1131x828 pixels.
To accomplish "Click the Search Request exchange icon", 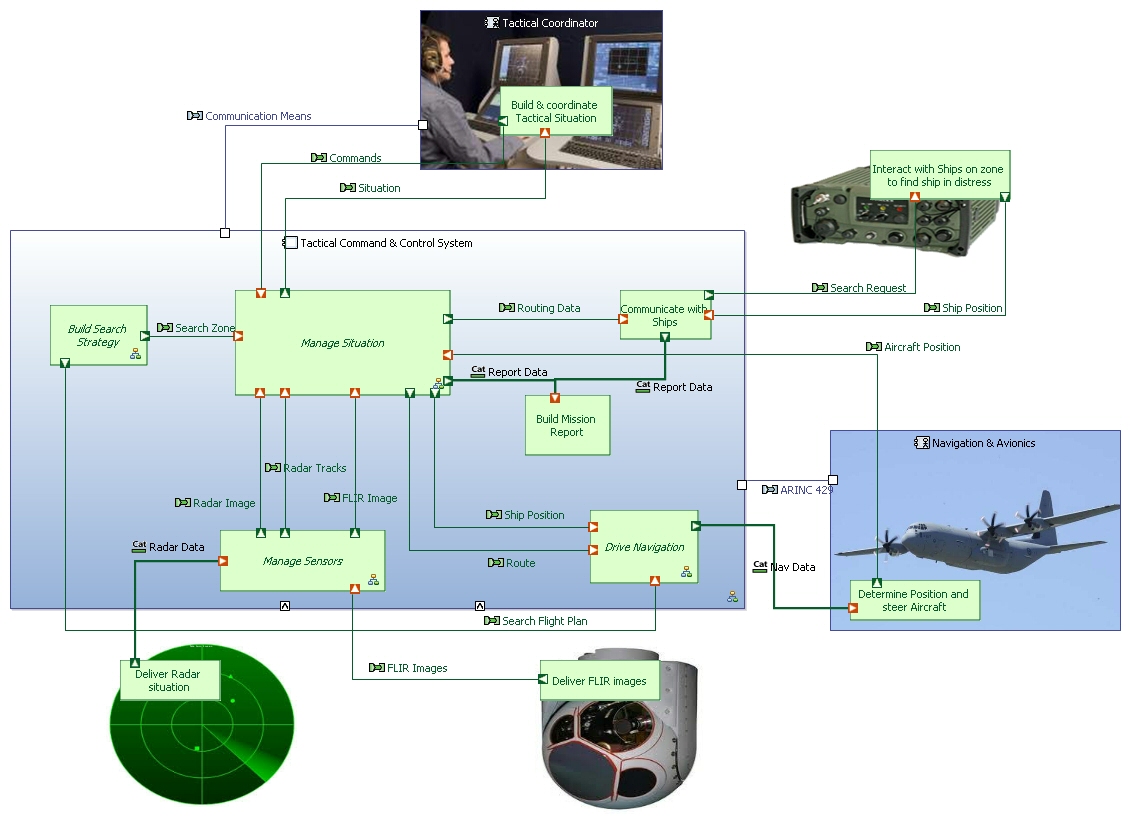I will [819, 288].
